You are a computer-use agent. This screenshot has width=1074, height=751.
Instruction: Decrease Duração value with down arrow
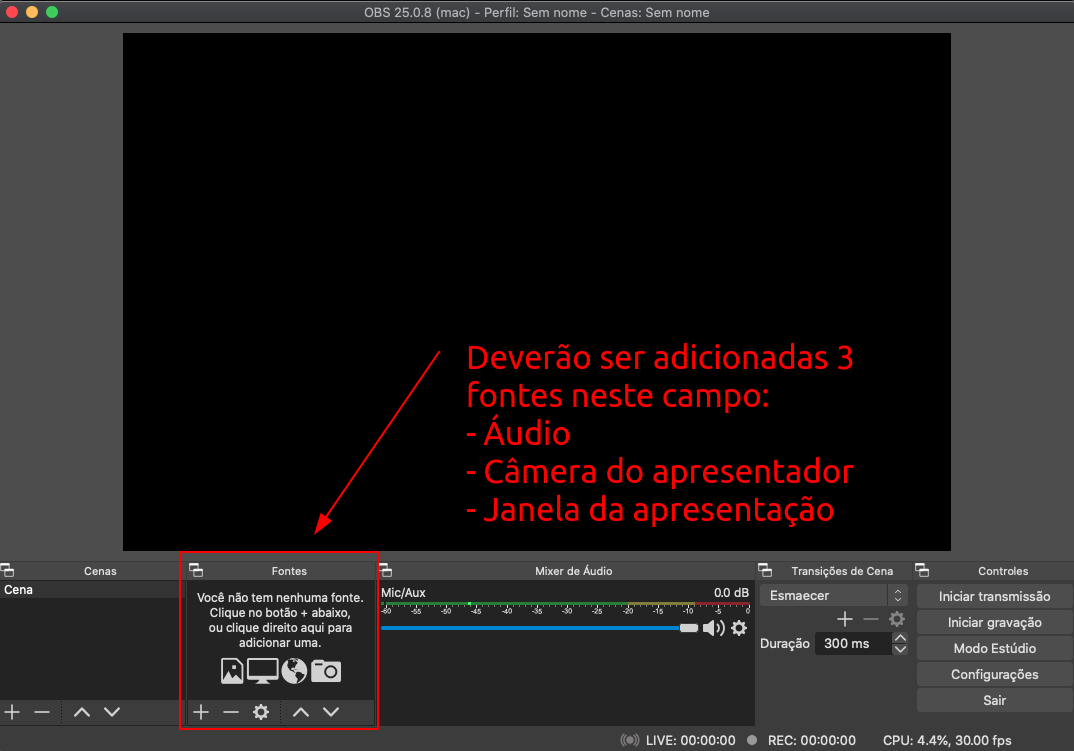(x=900, y=649)
